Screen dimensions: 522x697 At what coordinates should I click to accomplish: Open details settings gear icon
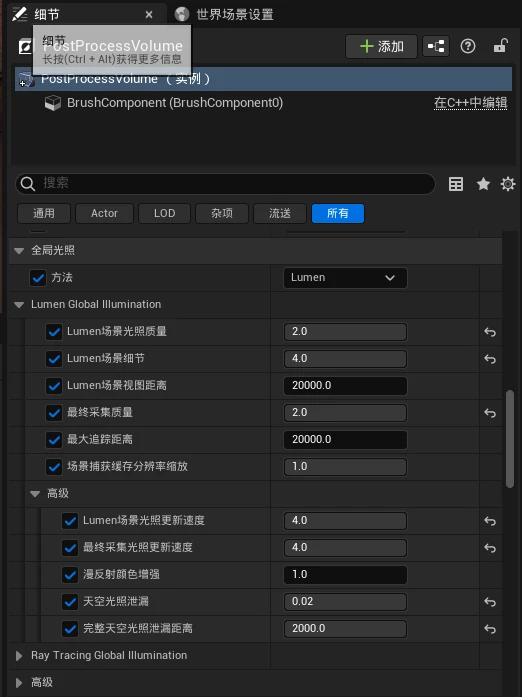point(508,184)
